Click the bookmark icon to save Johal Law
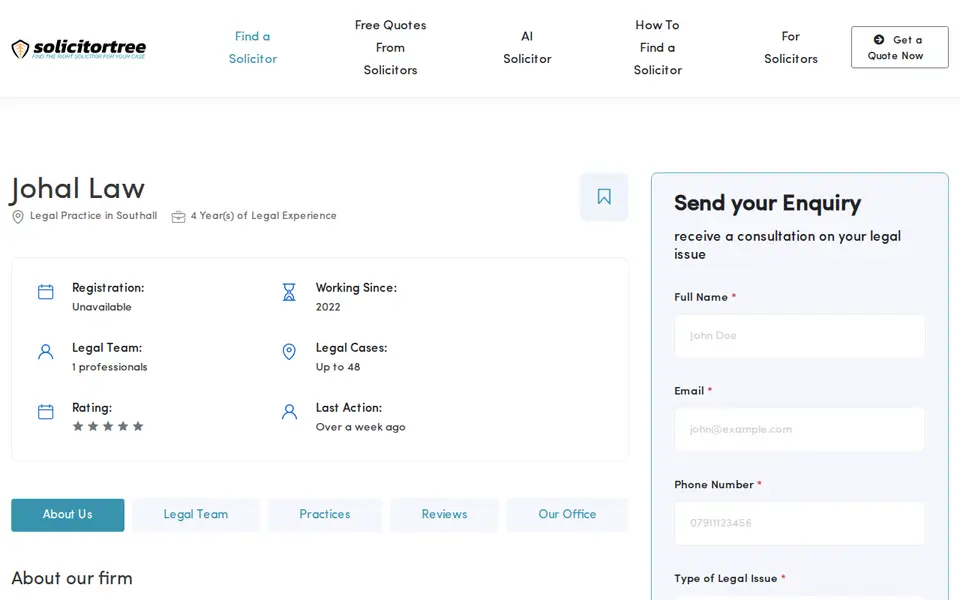960x600 pixels. 604,197
